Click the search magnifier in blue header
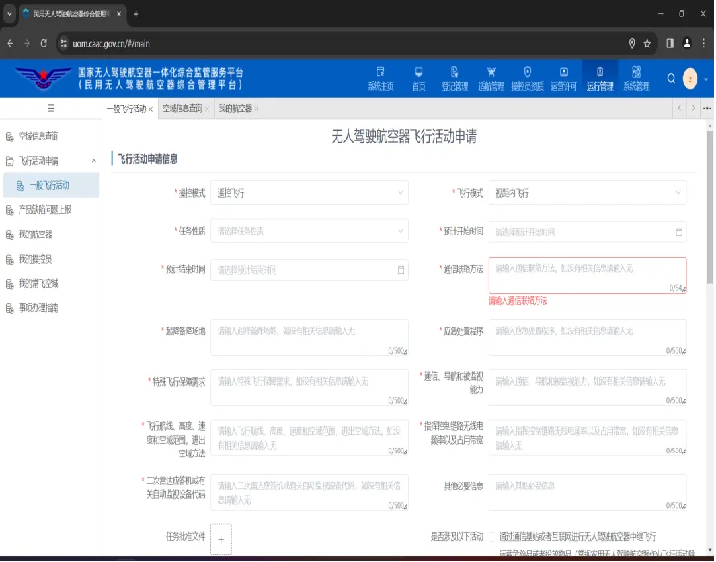 pos(671,79)
